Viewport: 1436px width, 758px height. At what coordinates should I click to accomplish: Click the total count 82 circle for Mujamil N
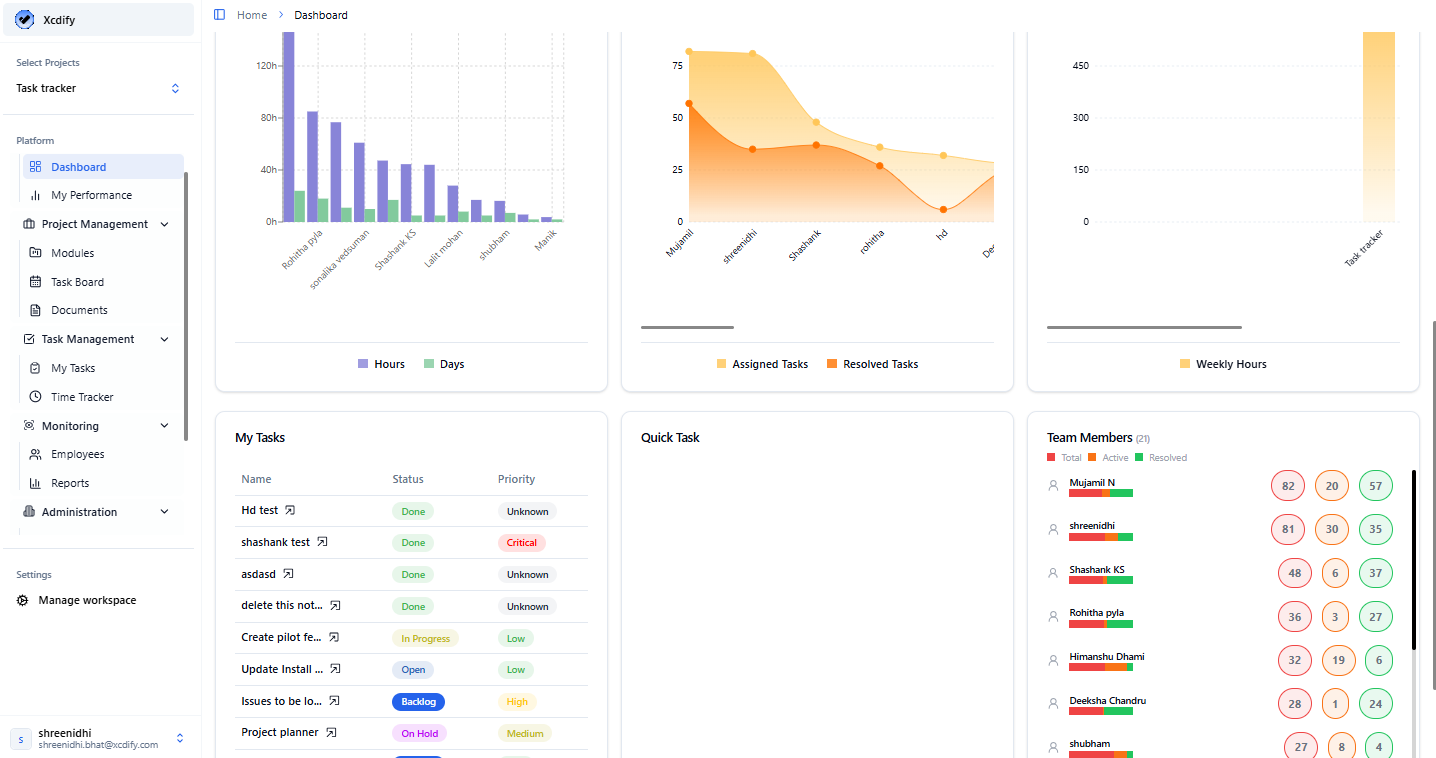[x=1287, y=487]
